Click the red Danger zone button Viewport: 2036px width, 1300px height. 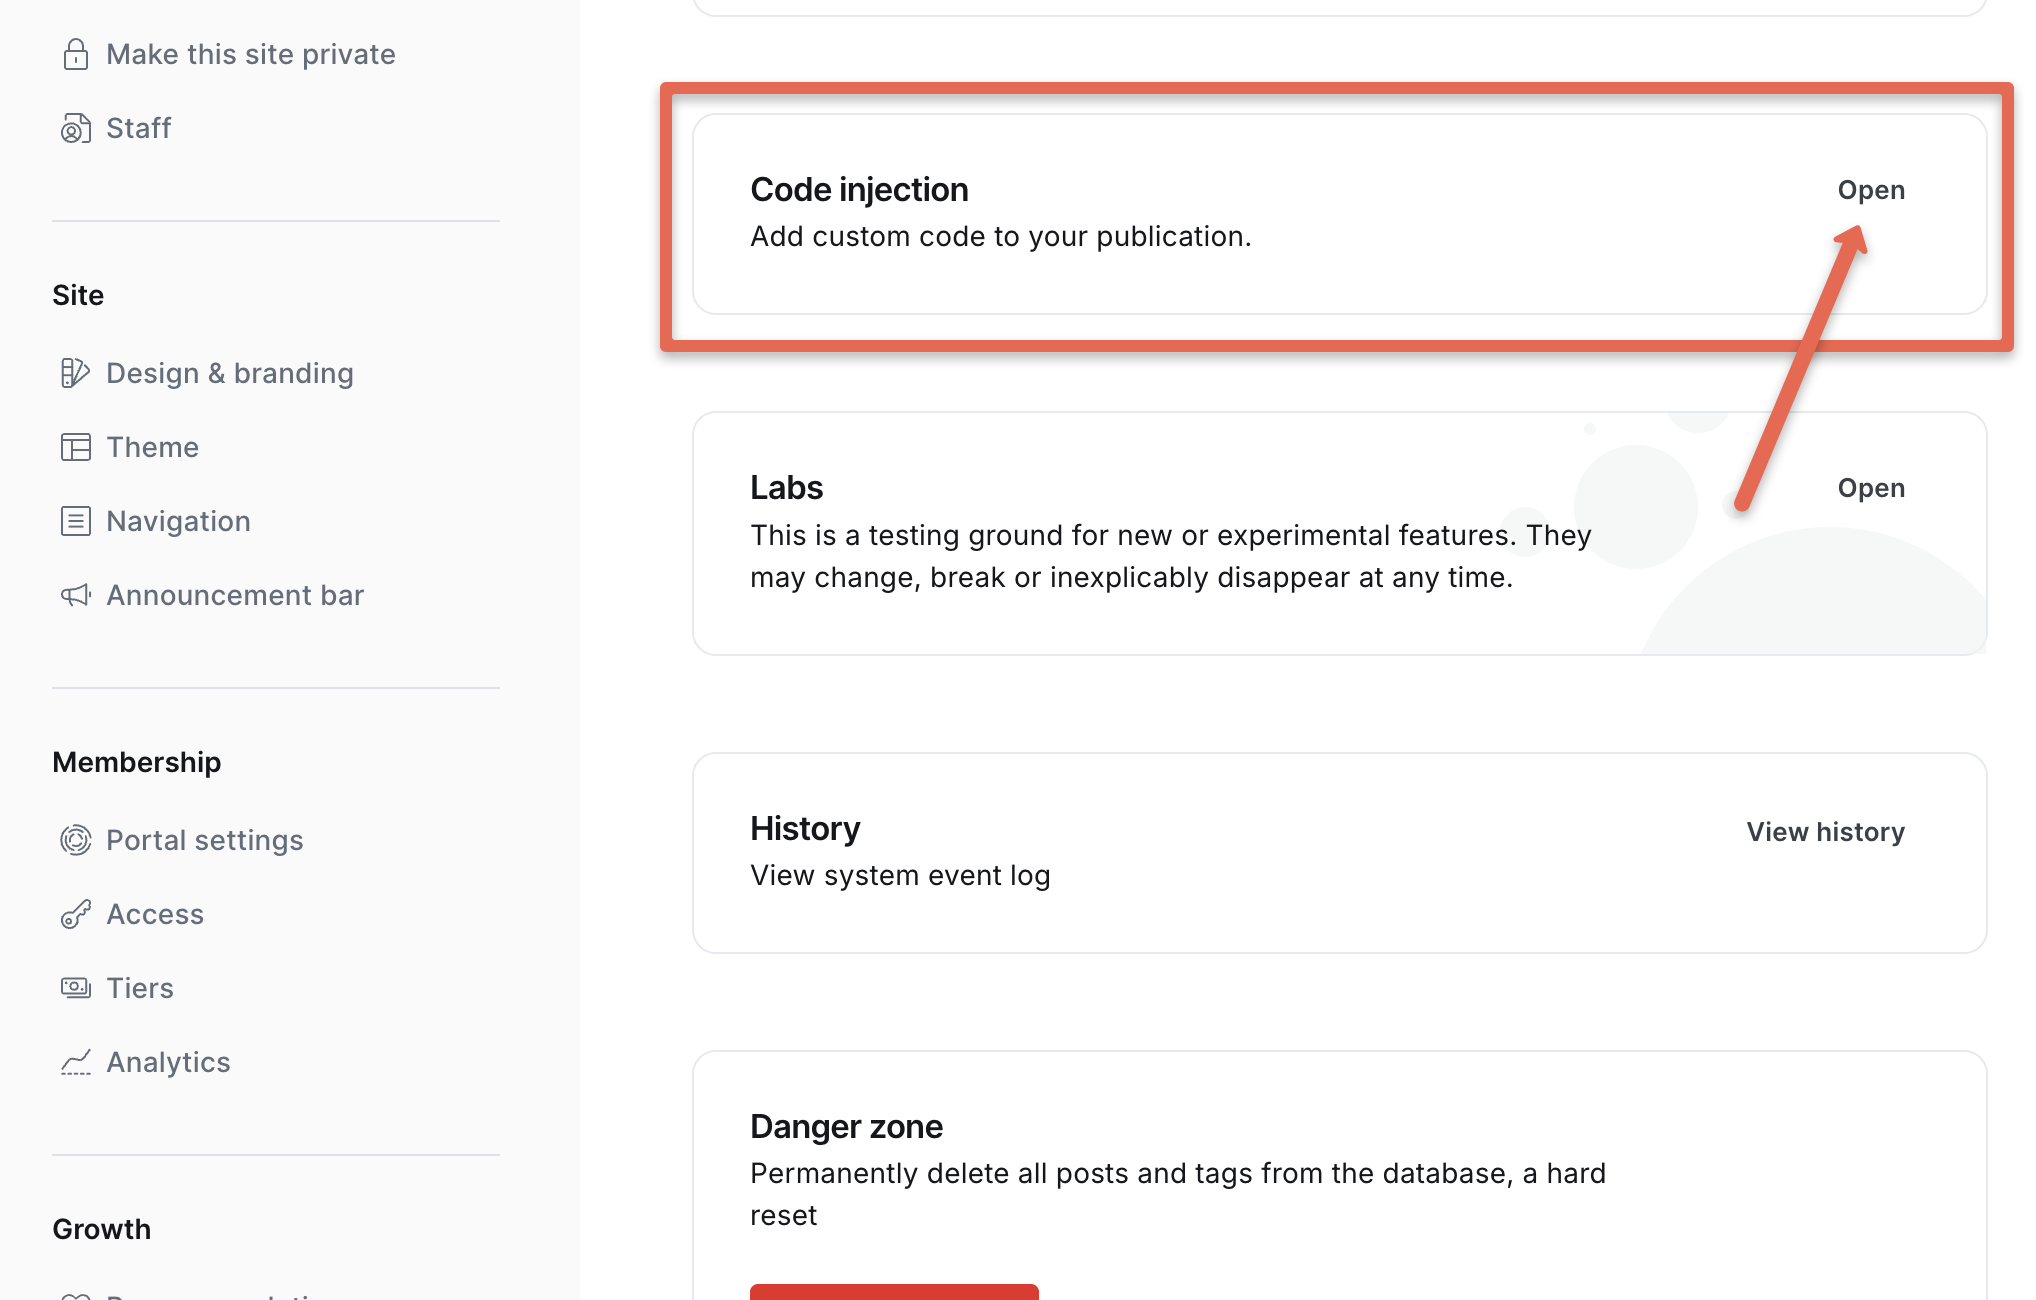[894, 1291]
